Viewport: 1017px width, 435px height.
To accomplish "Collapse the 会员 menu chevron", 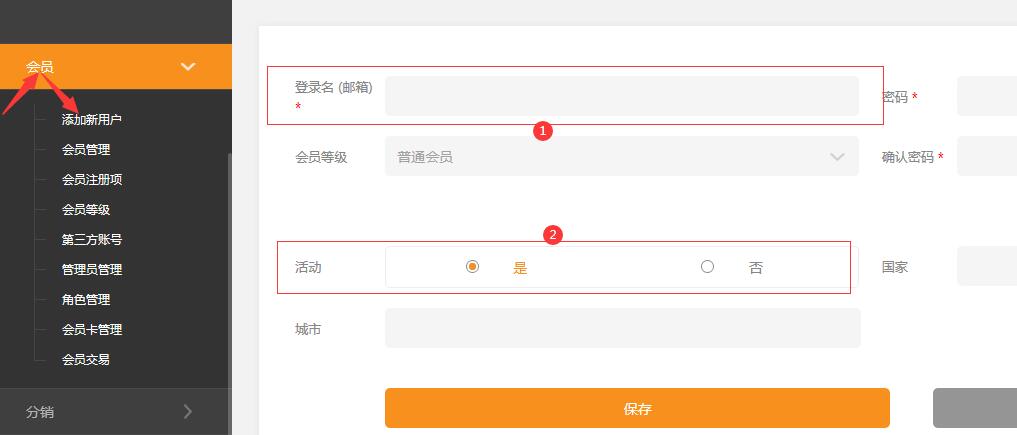I will tap(187, 67).
